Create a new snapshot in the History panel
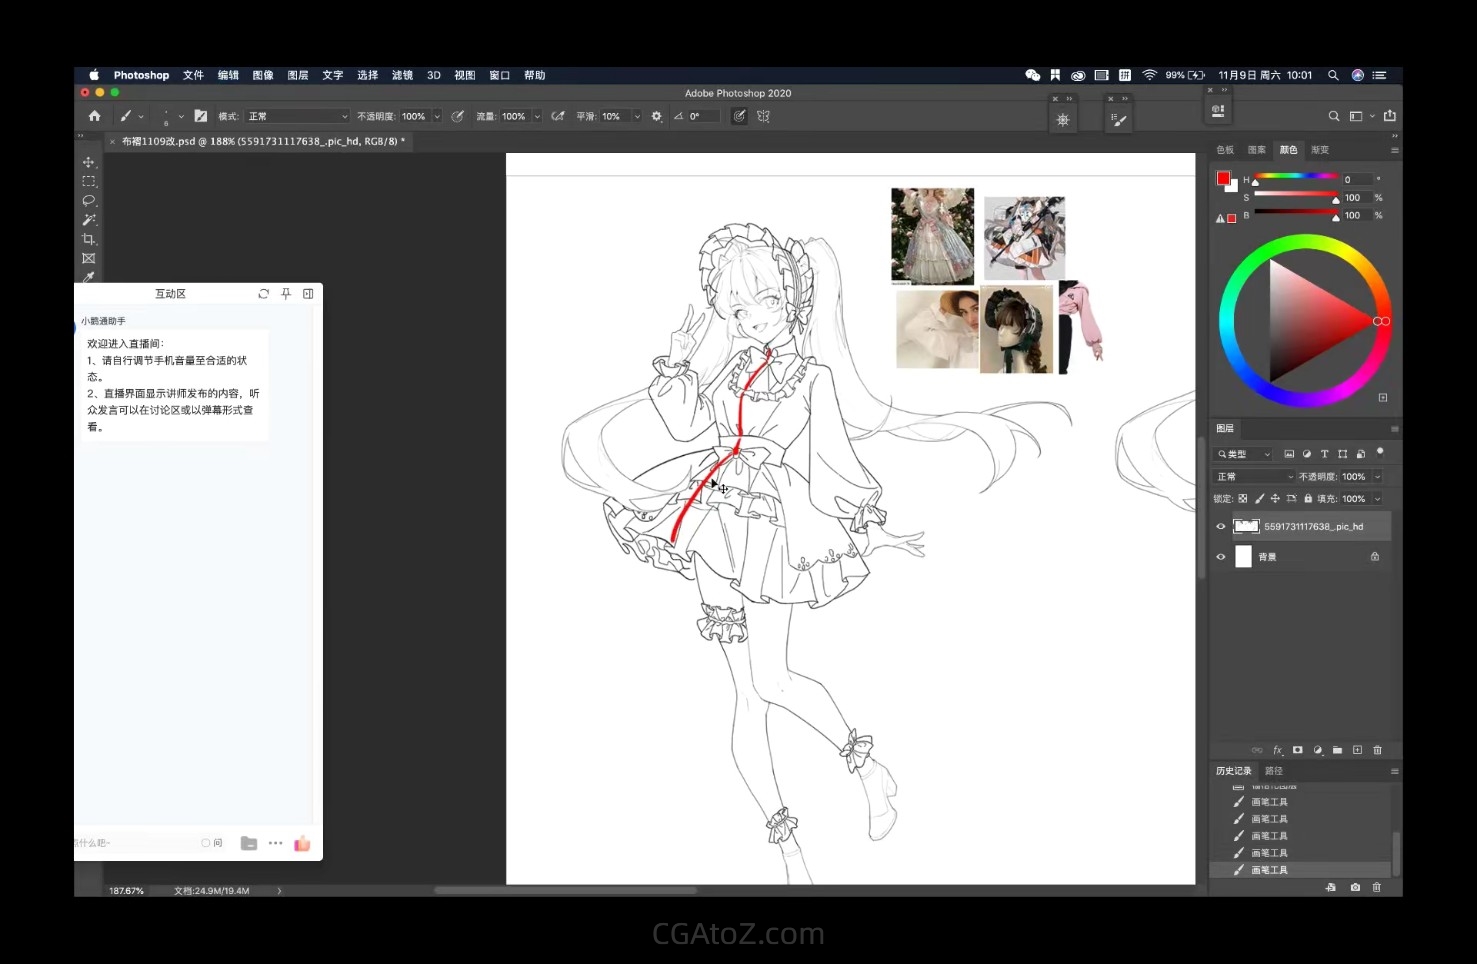The image size is (1477, 964). pos(1355,887)
